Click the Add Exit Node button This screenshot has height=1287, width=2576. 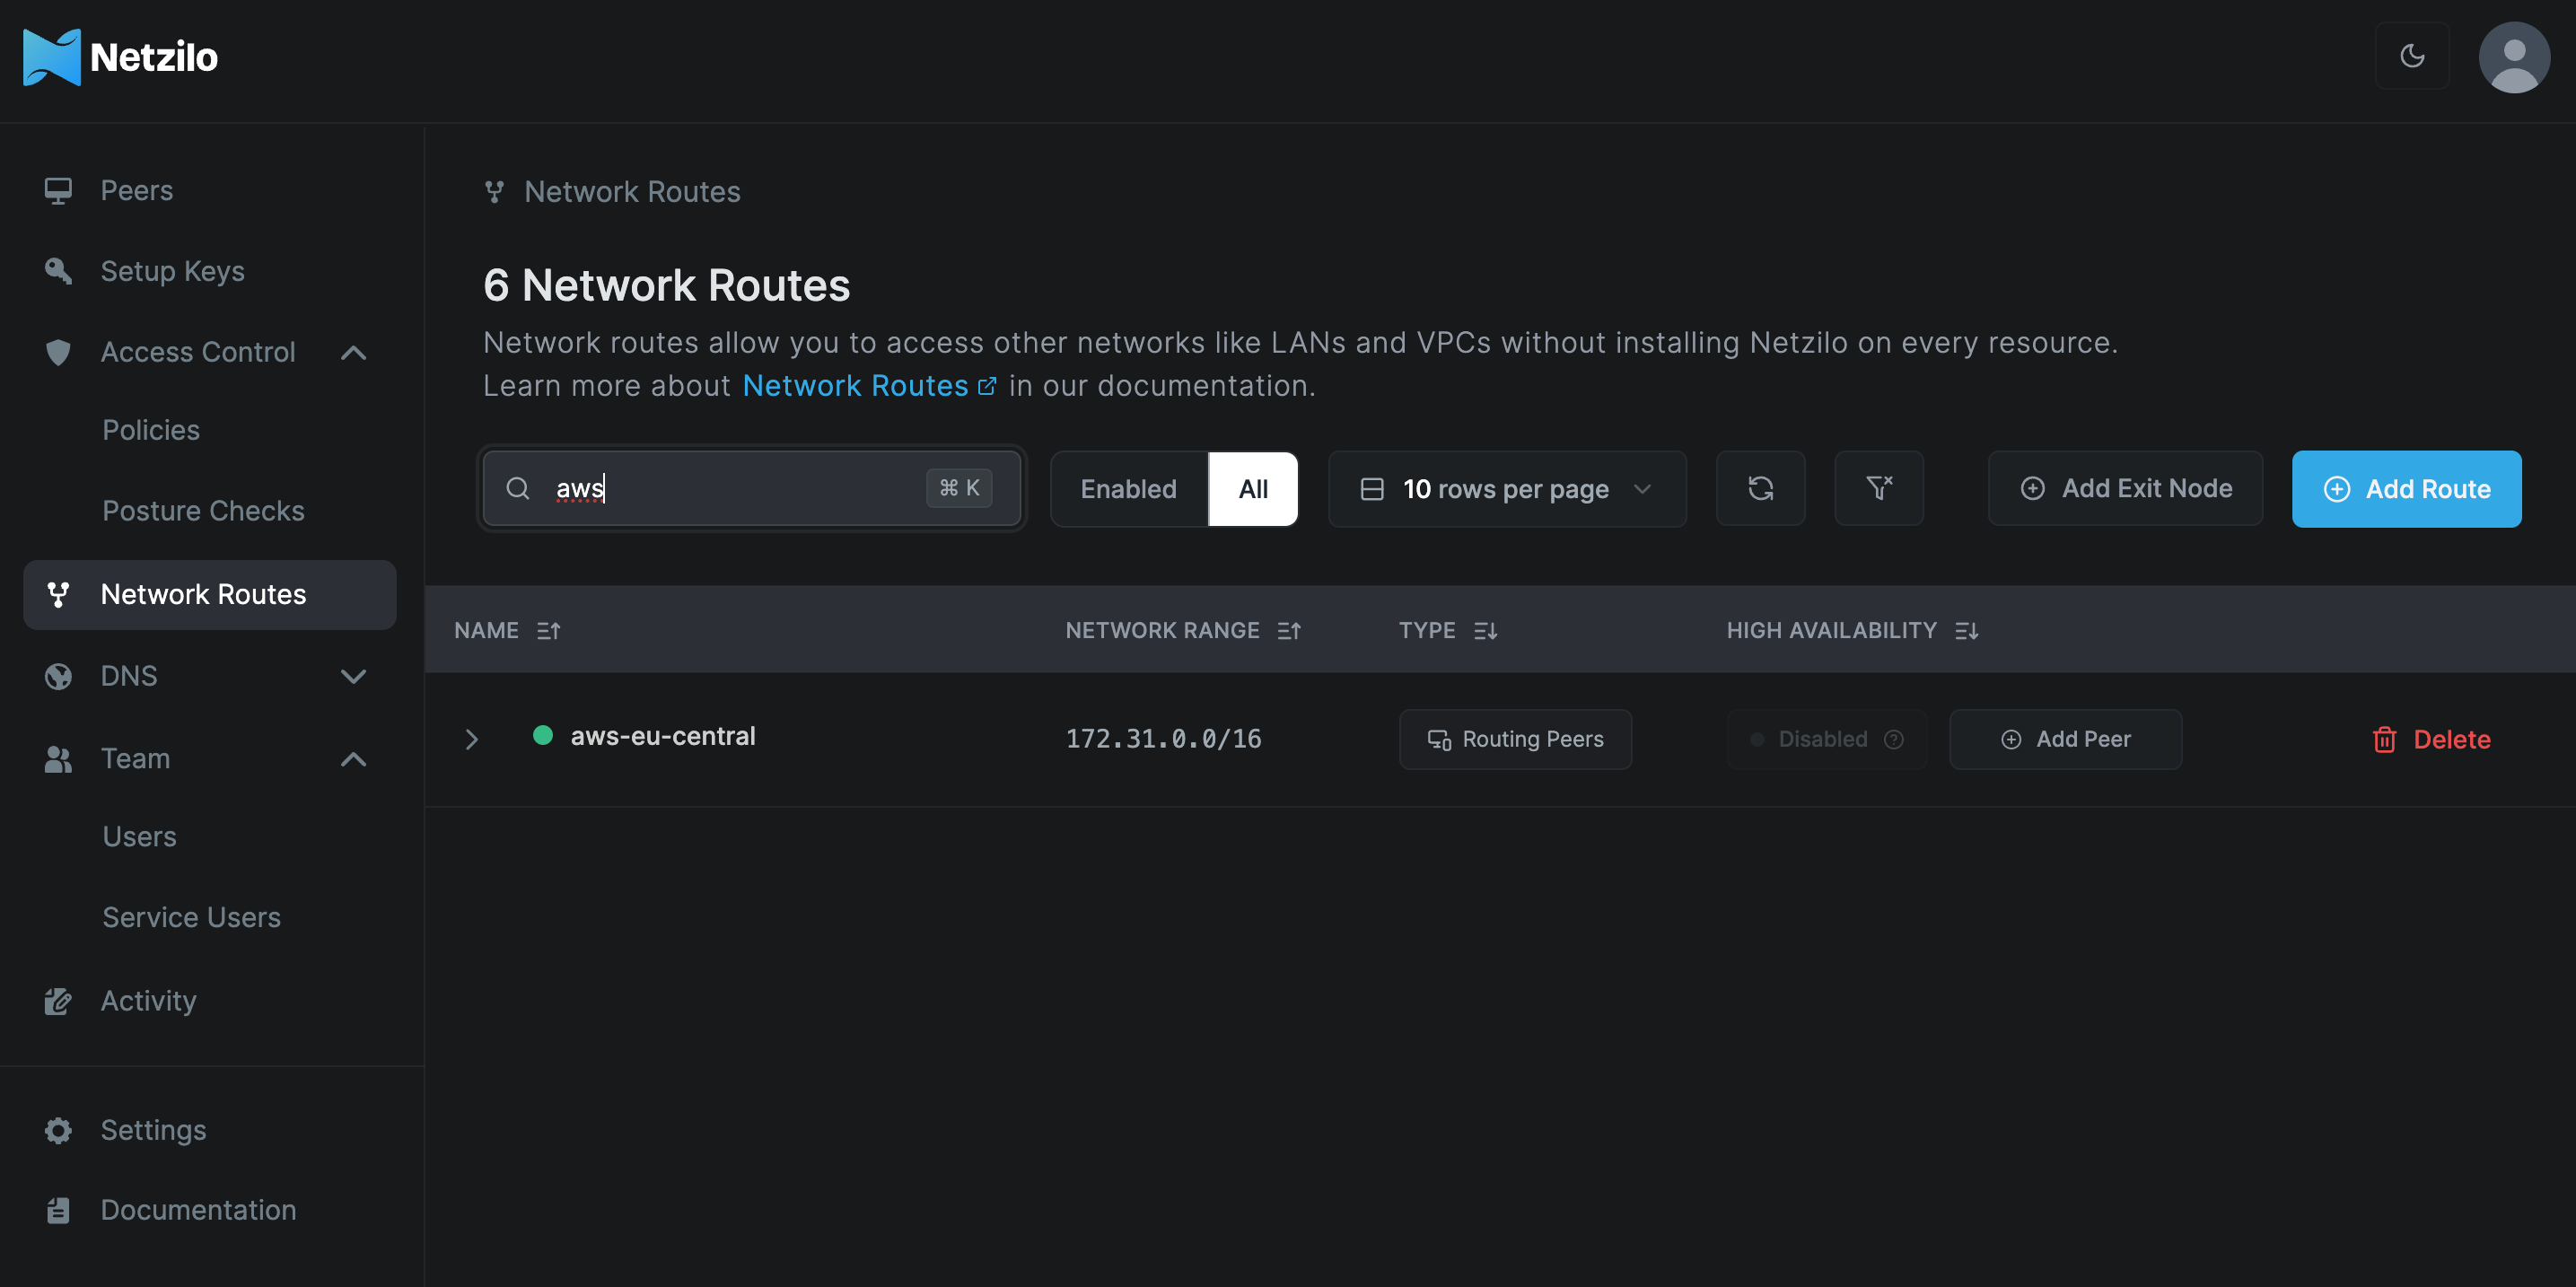2125,488
